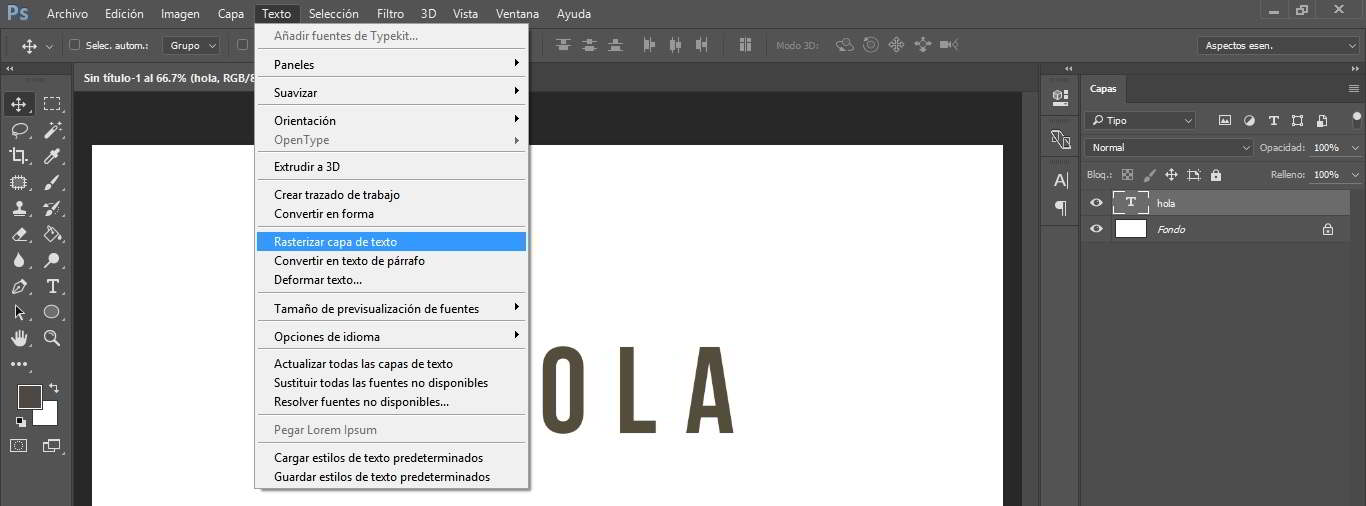This screenshot has height=506, width=1366.
Task: Toggle the layer filtering switch
Action: coord(1356,119)
